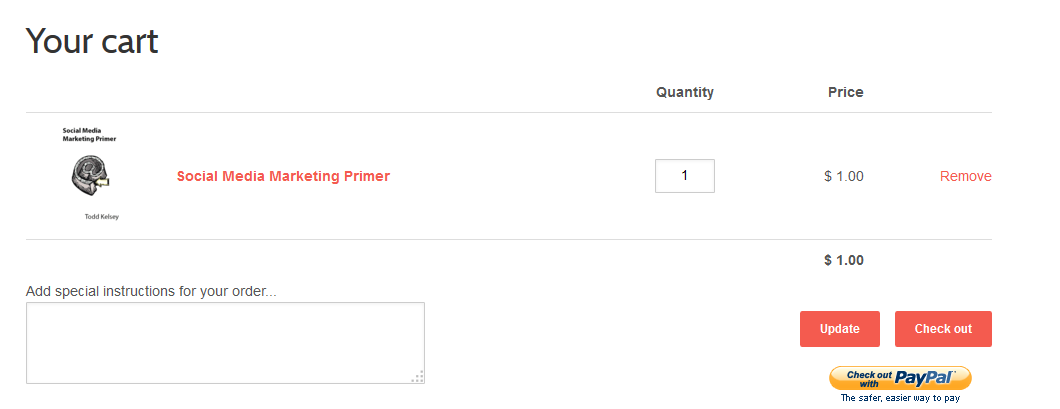This screenshot has width=1060, height=409.
Task: Click the book cover thumbnail image
Action: click(x=90, y=174)
